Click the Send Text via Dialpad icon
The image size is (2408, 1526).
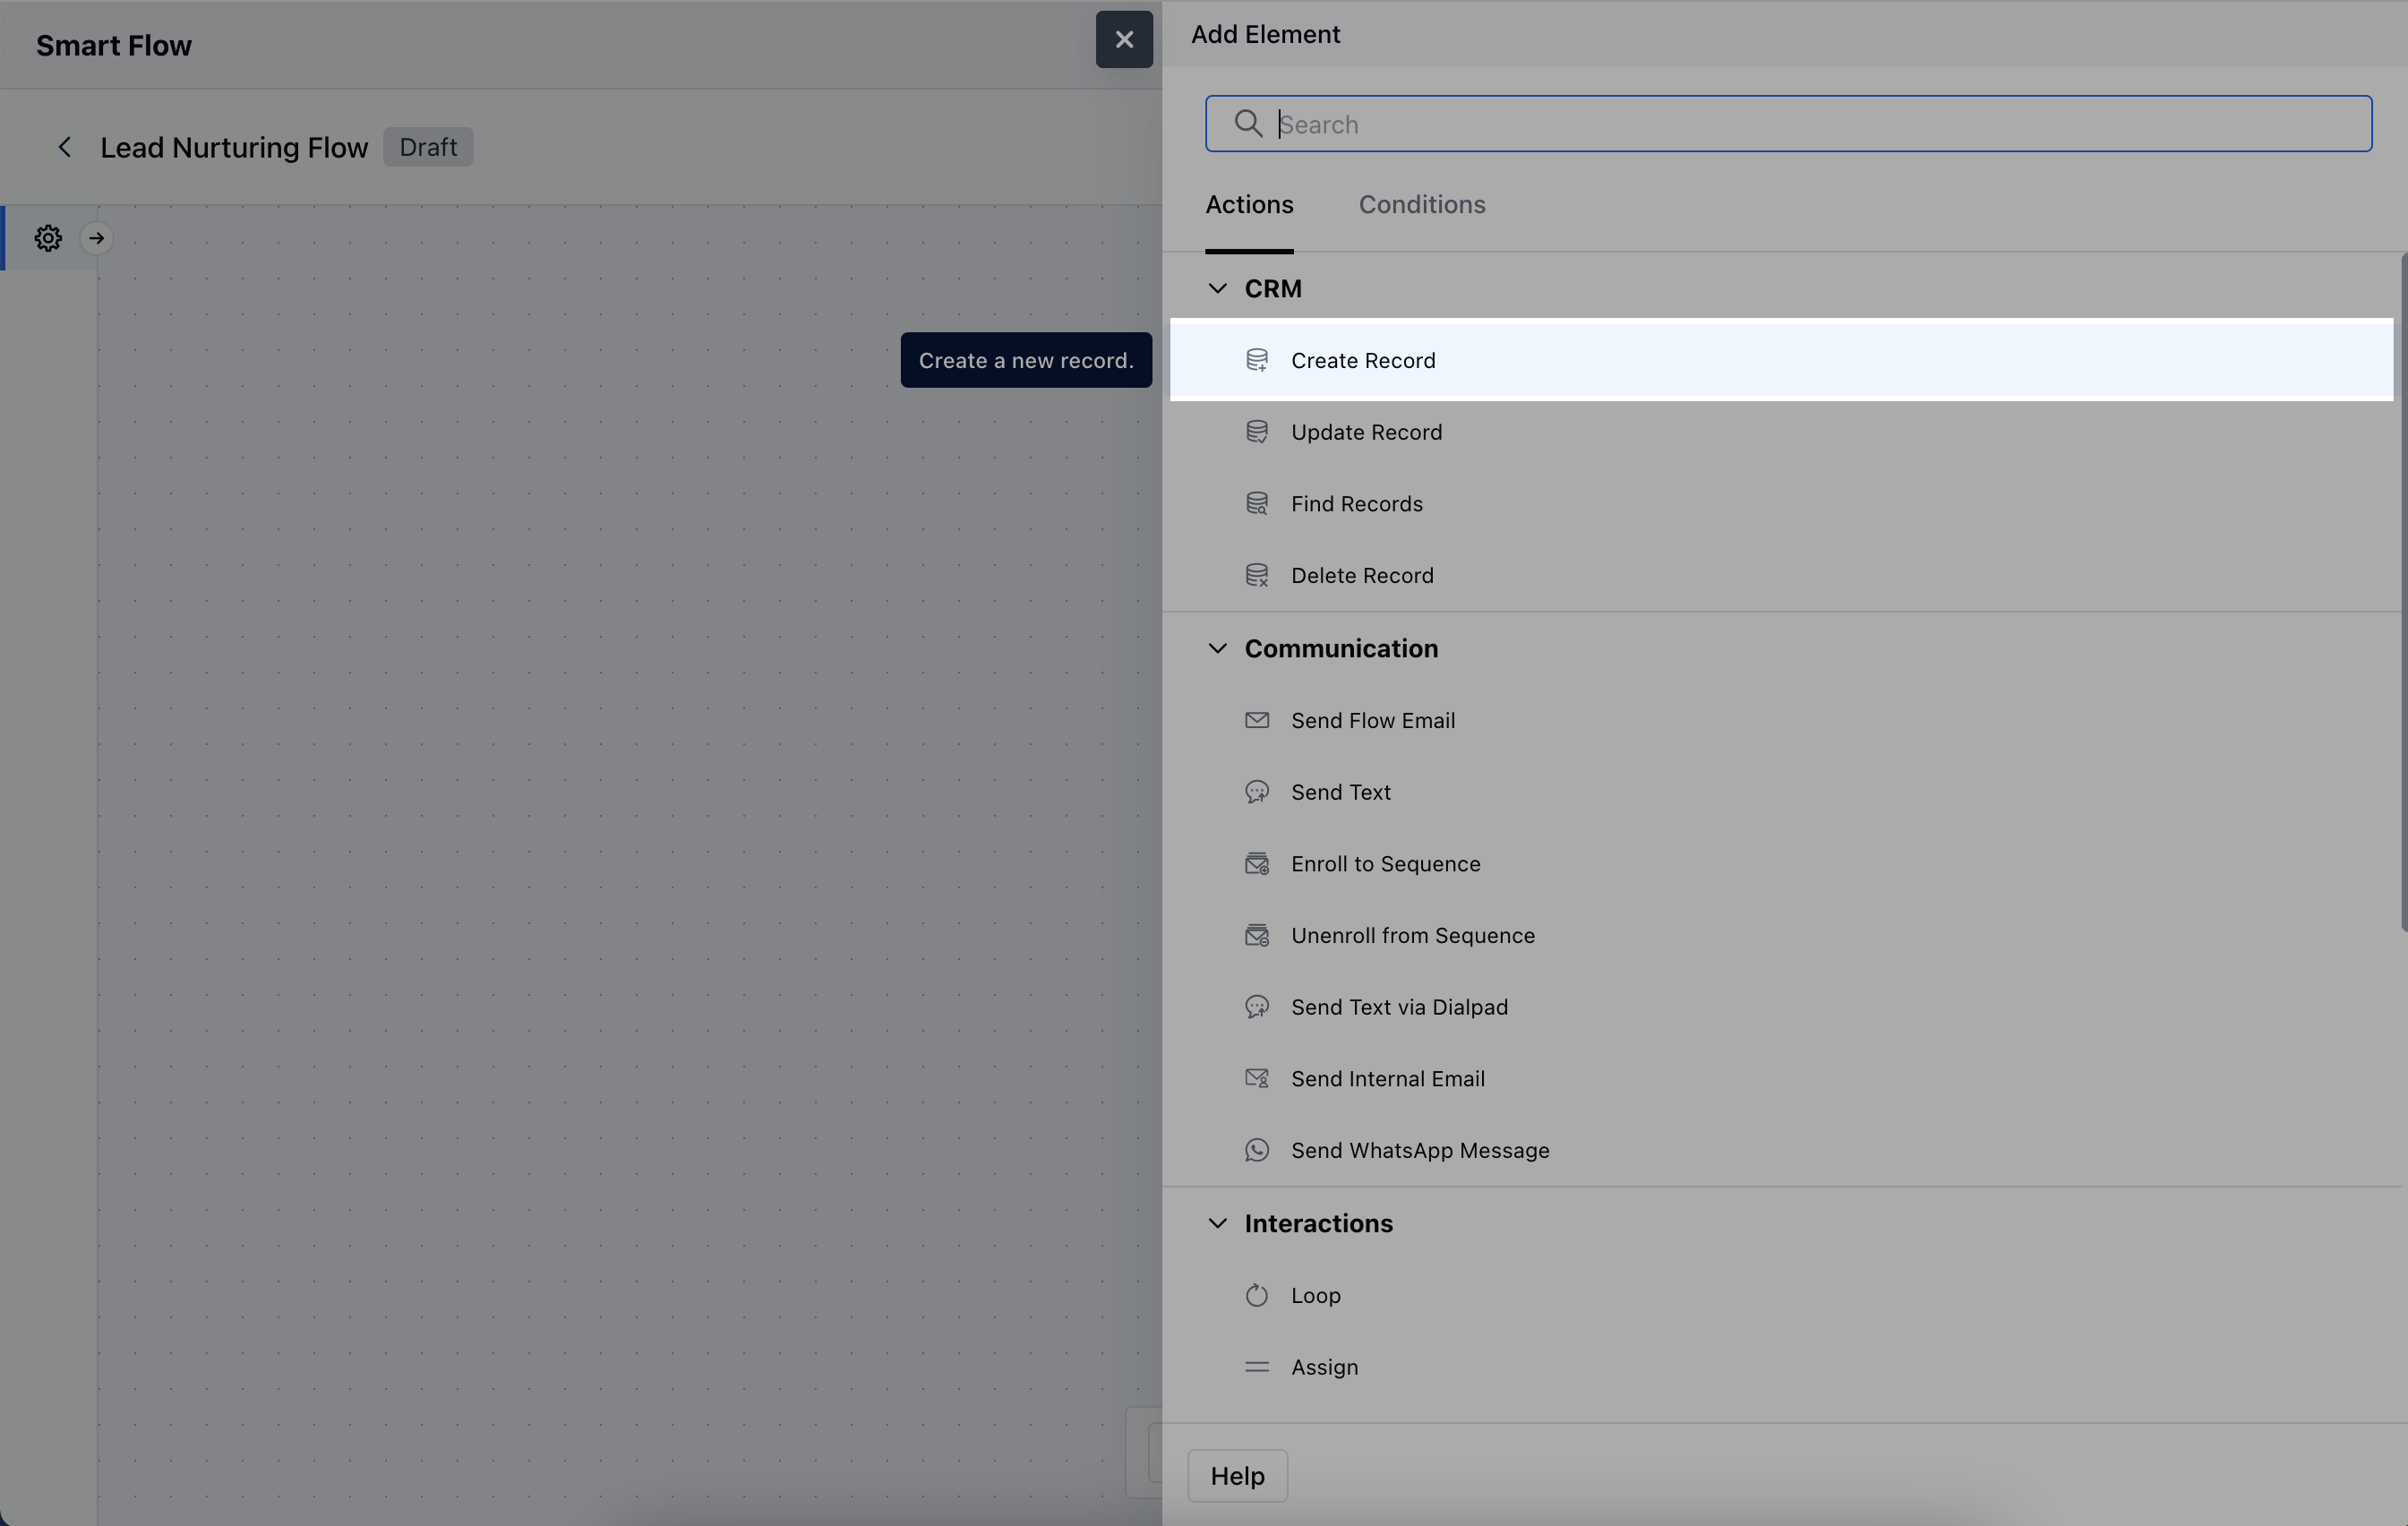point(1257,1007)
